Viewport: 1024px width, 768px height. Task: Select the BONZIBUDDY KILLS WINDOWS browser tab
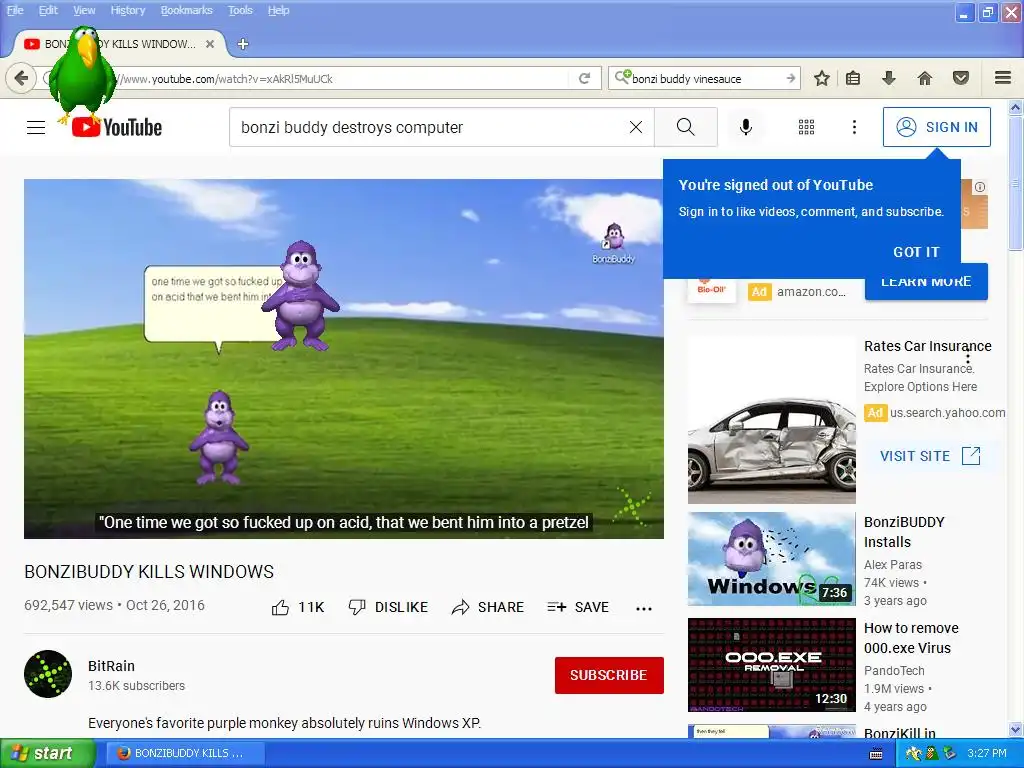point(120,44)
